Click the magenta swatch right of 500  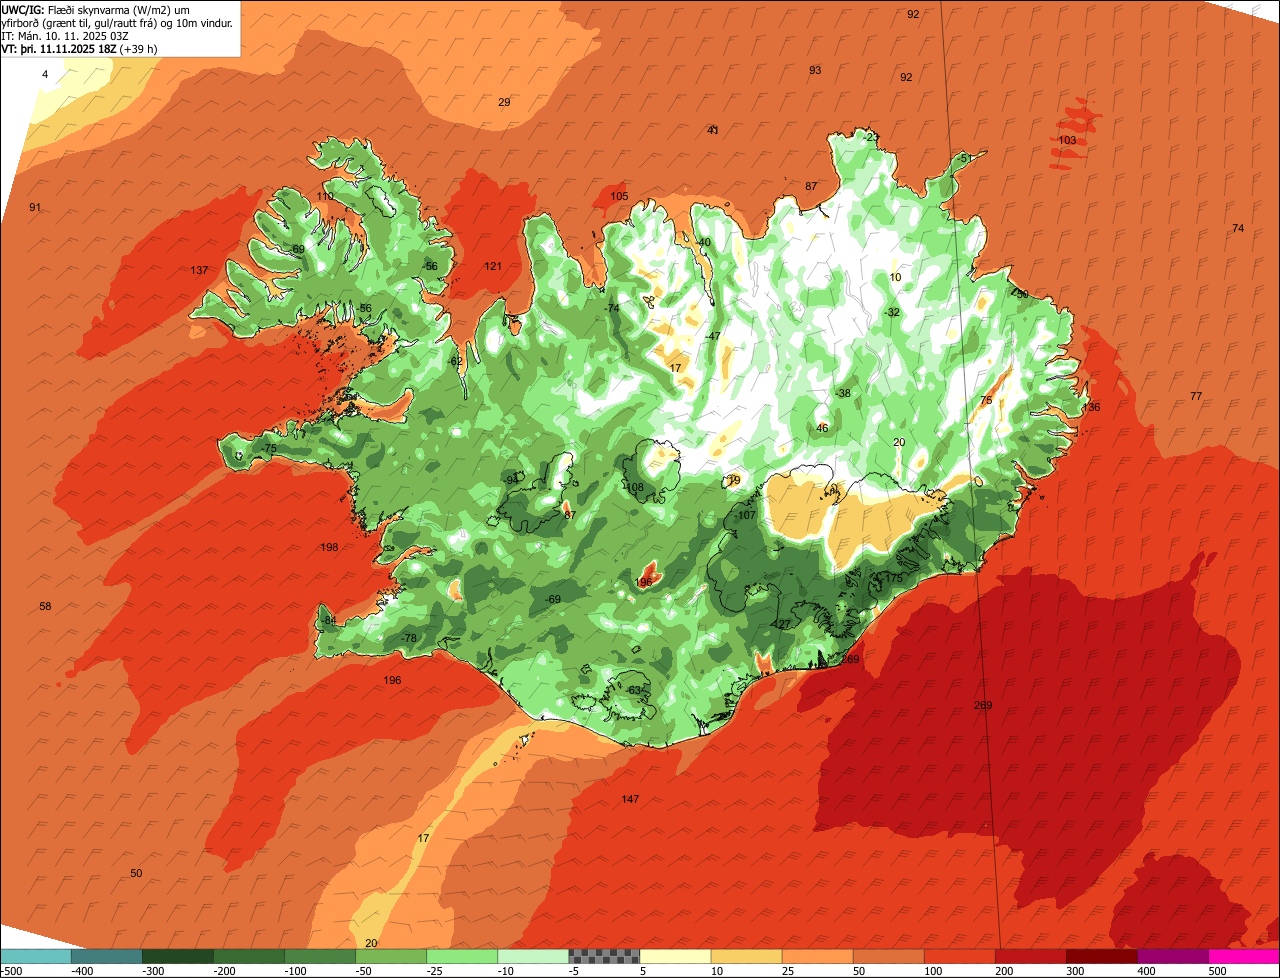coord(1244,956)
